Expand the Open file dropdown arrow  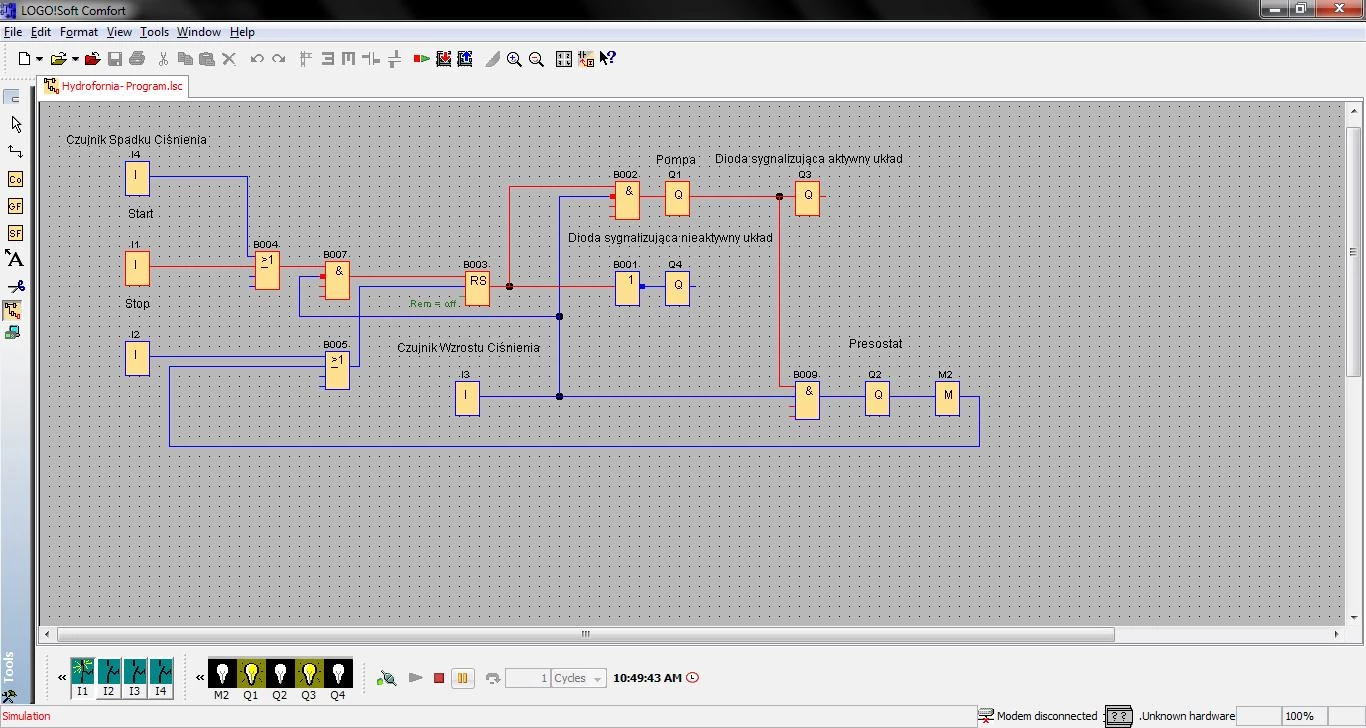[x=75, y=59]
